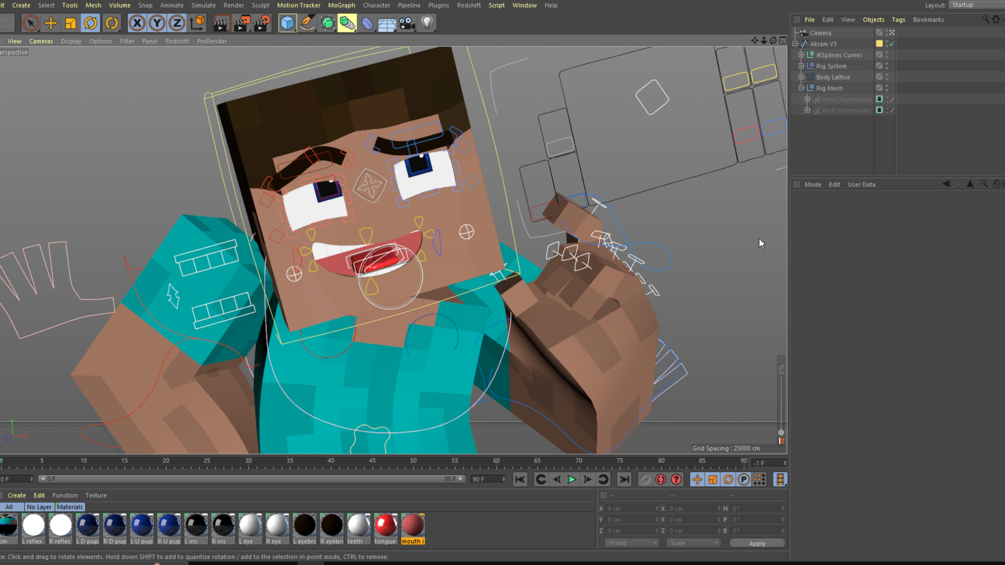Select the teeth material

tap(358, 528)
